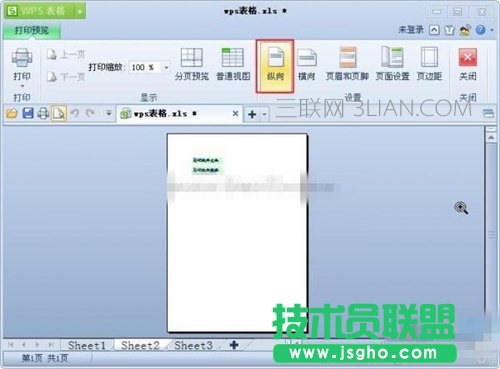The image size is (500, 369).
Task: Add a new sheet with plus icon
Action: click(234, 345)
